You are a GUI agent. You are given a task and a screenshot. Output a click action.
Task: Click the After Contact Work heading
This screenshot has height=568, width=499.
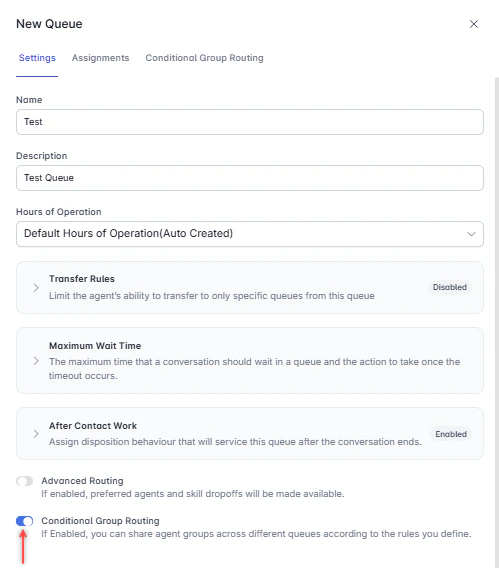pos(93,426)
